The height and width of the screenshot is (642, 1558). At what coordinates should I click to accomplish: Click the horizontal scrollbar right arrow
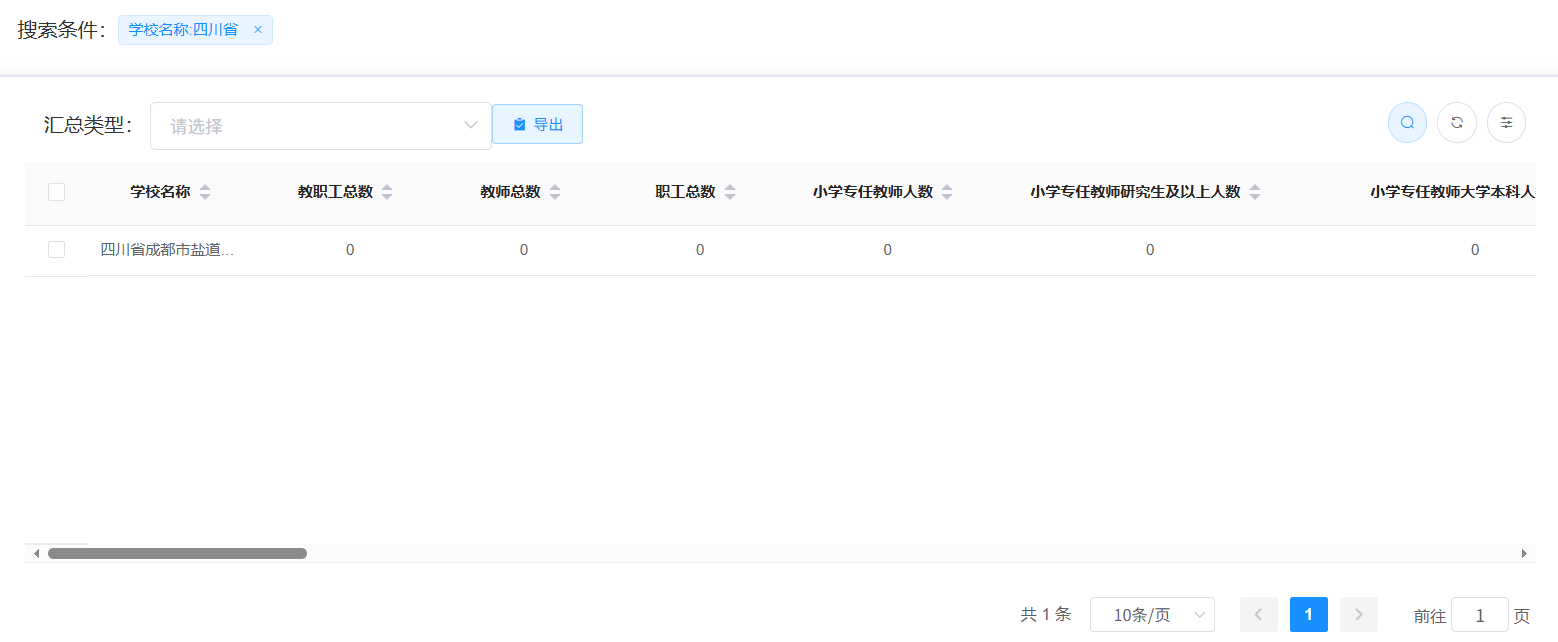coord(1524,553)
